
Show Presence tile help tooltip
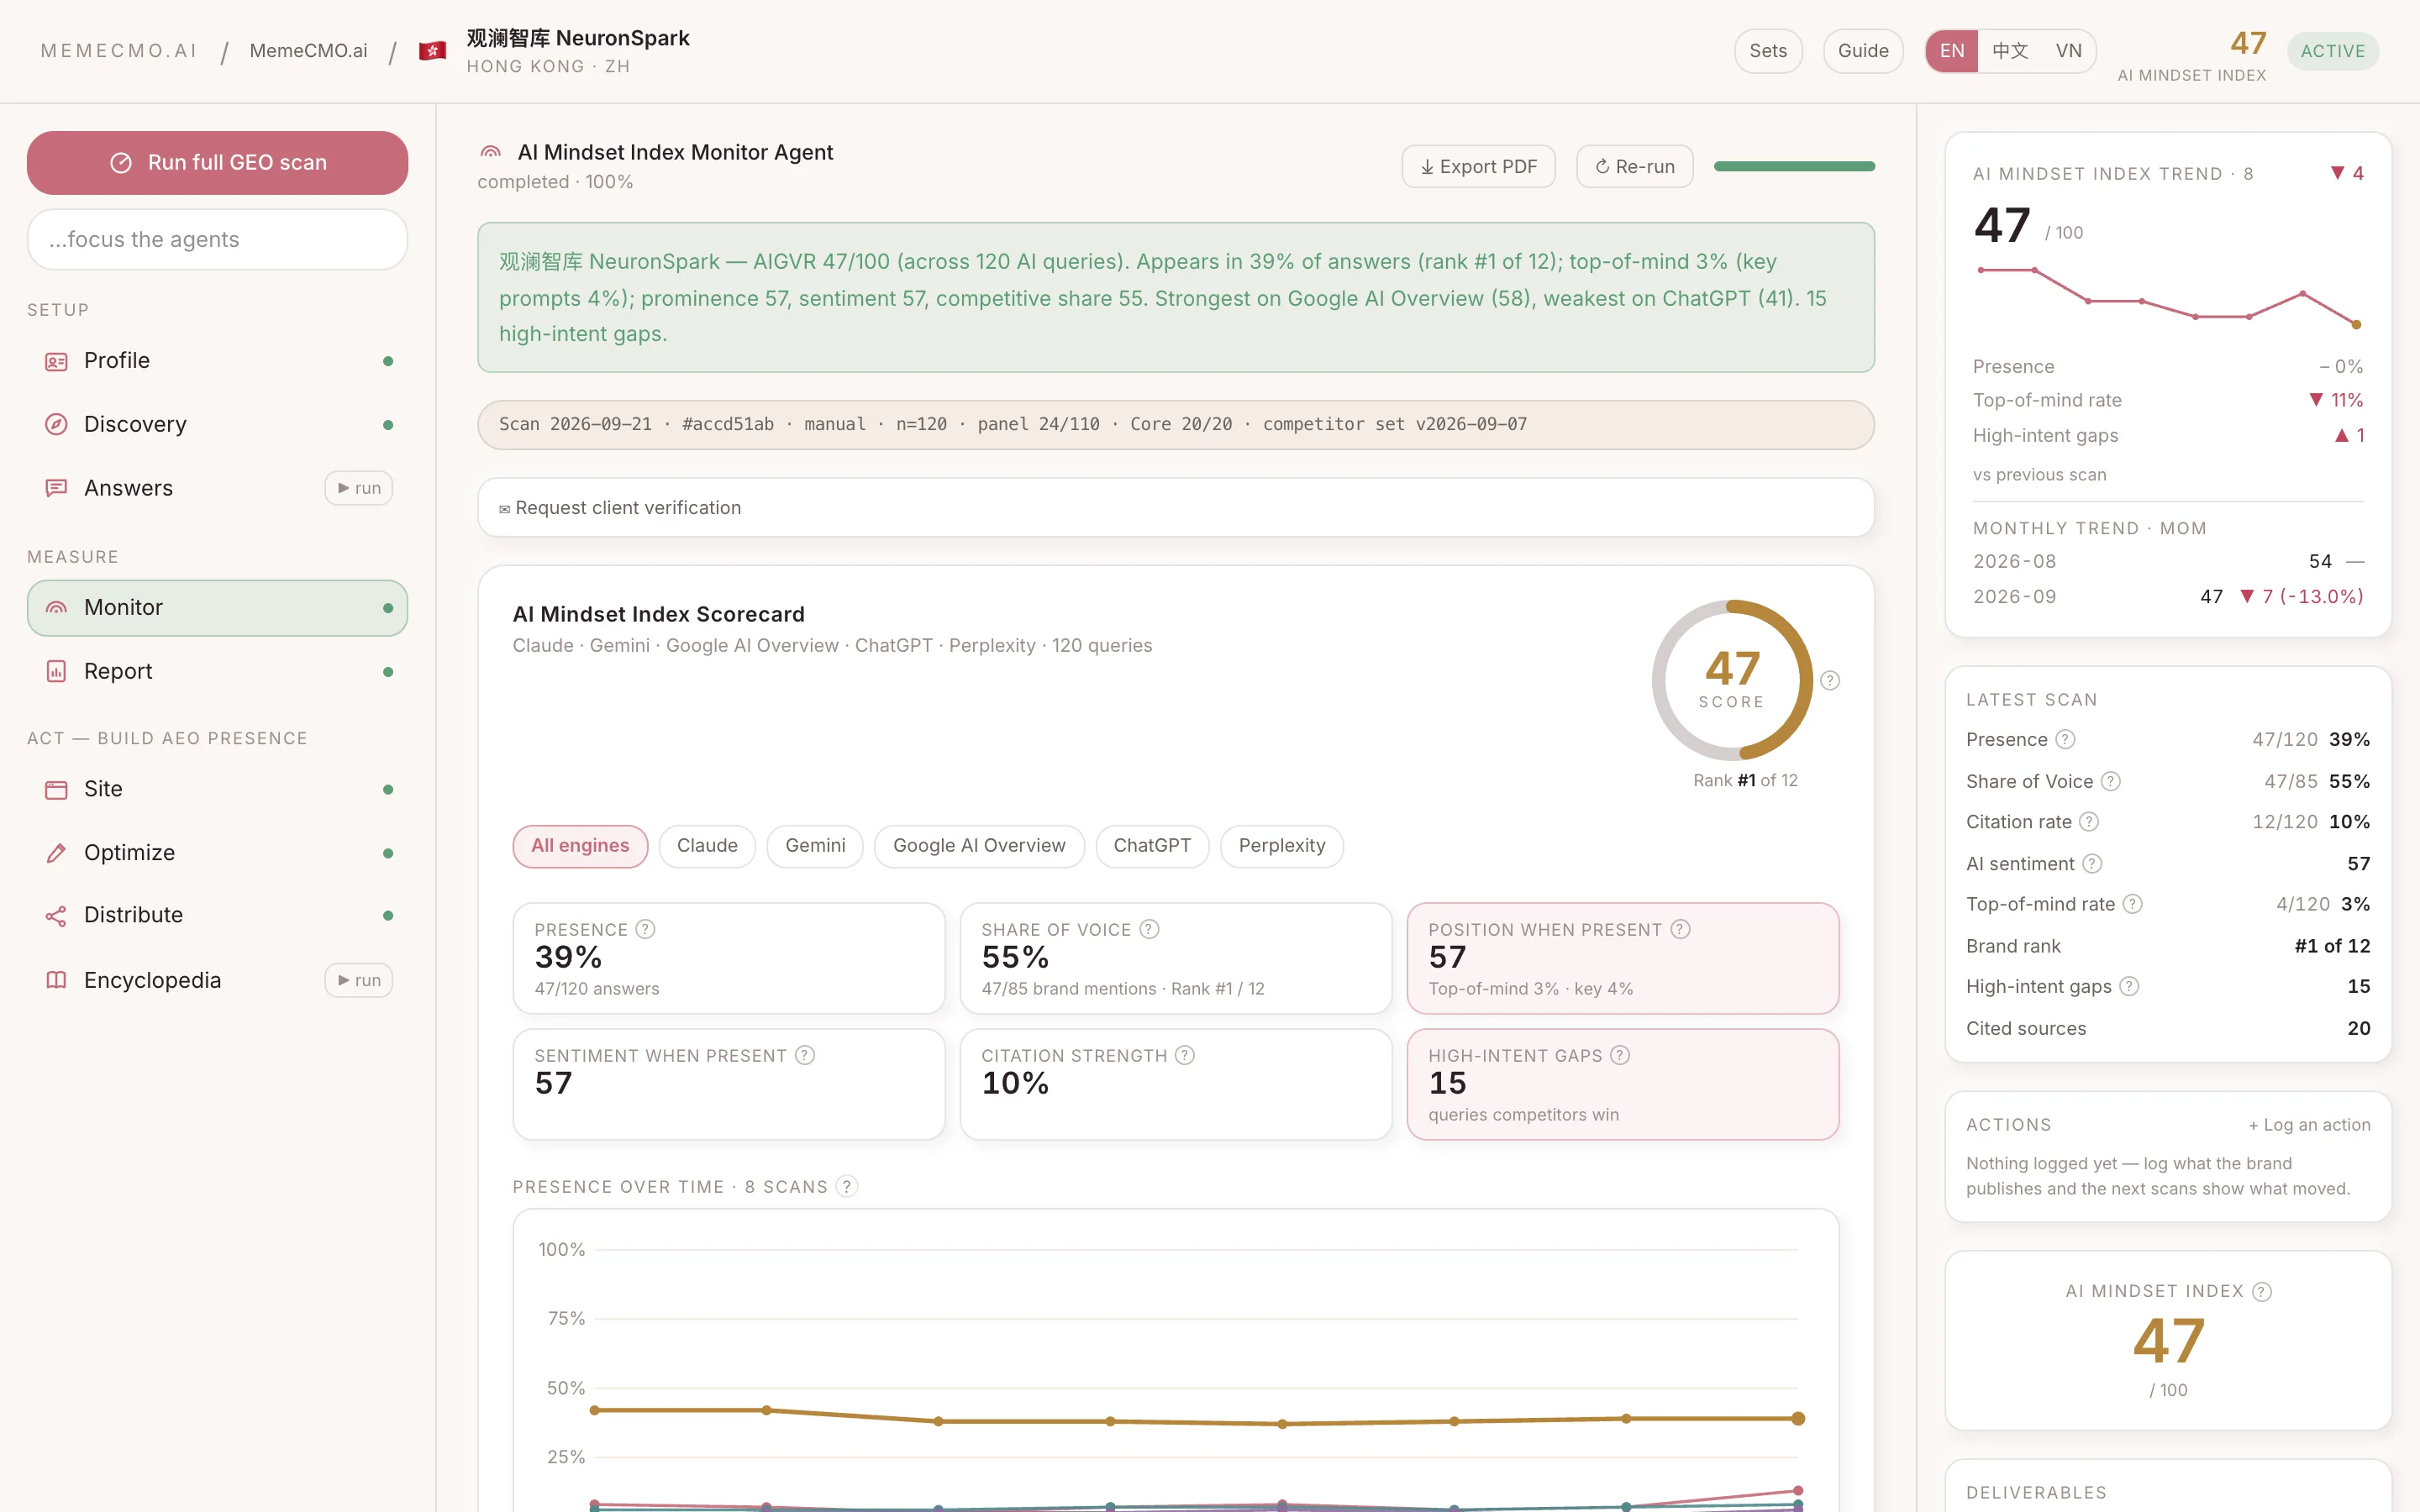tap(646, 929)
